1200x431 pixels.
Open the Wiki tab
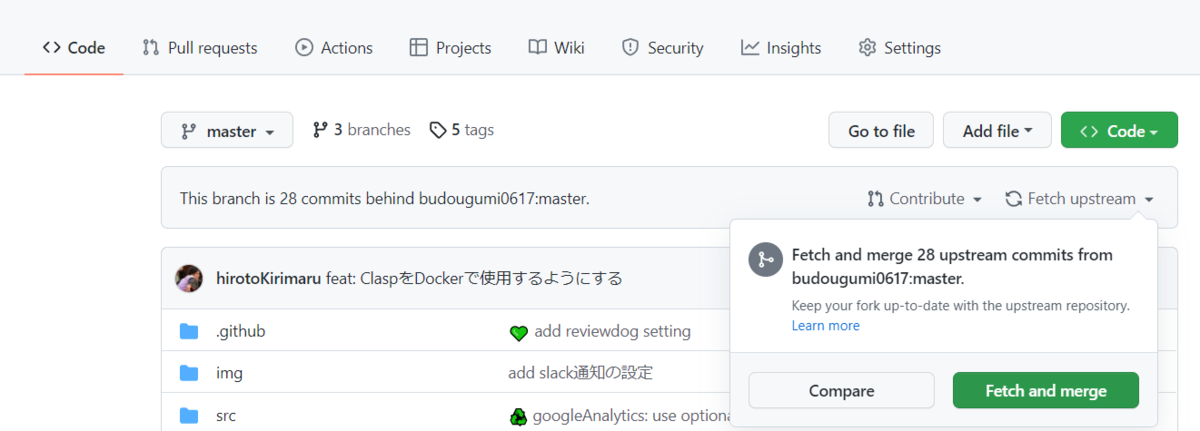coord(556,48)
